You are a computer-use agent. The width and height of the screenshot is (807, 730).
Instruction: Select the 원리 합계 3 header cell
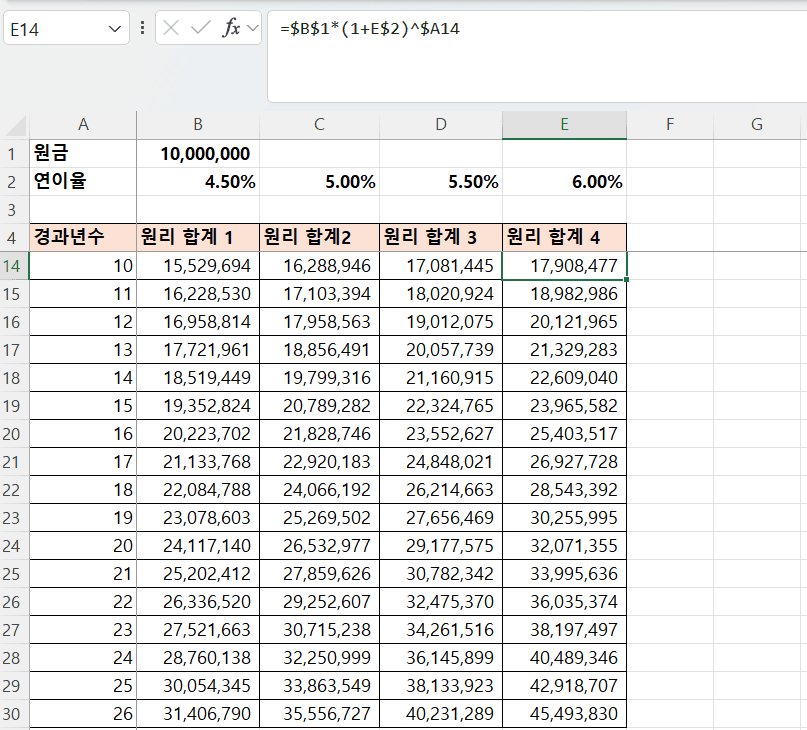(441, 238)
